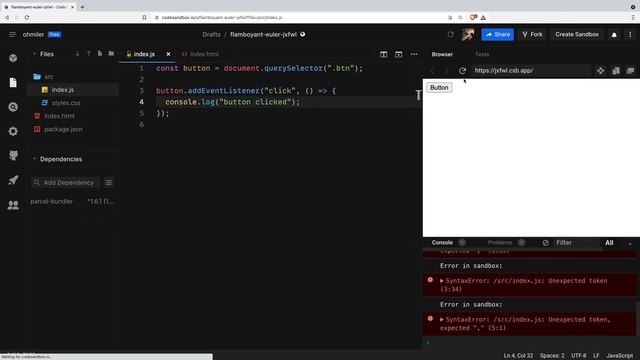Click the user avatar picture
This screenshot has height=360, width=640.
(x=468, y=35)
